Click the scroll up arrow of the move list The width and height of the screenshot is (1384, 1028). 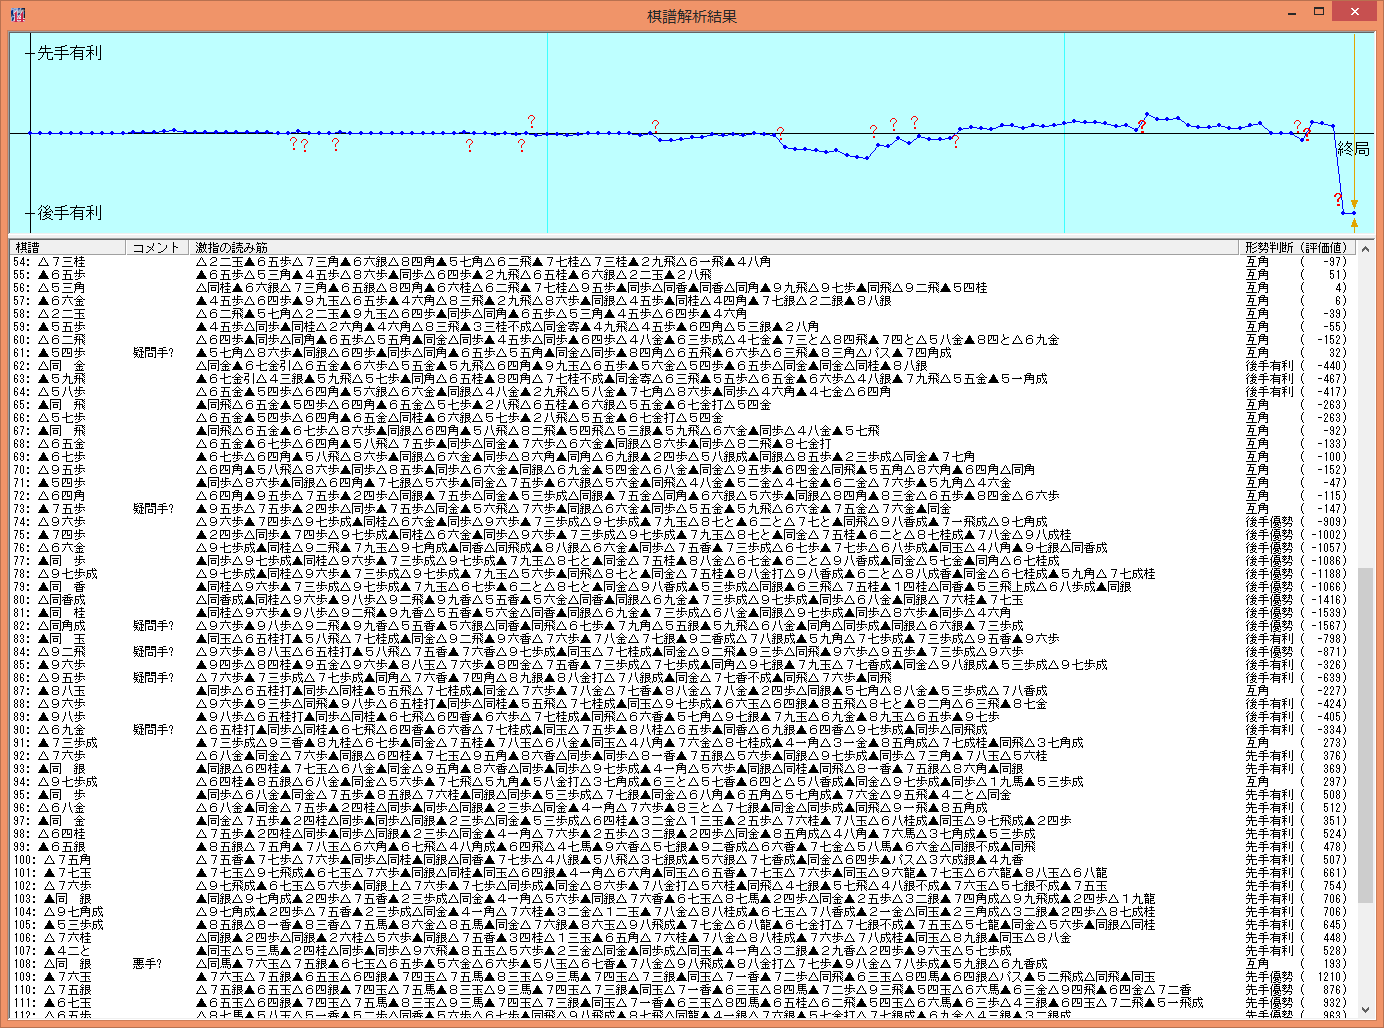point(1365,248)
